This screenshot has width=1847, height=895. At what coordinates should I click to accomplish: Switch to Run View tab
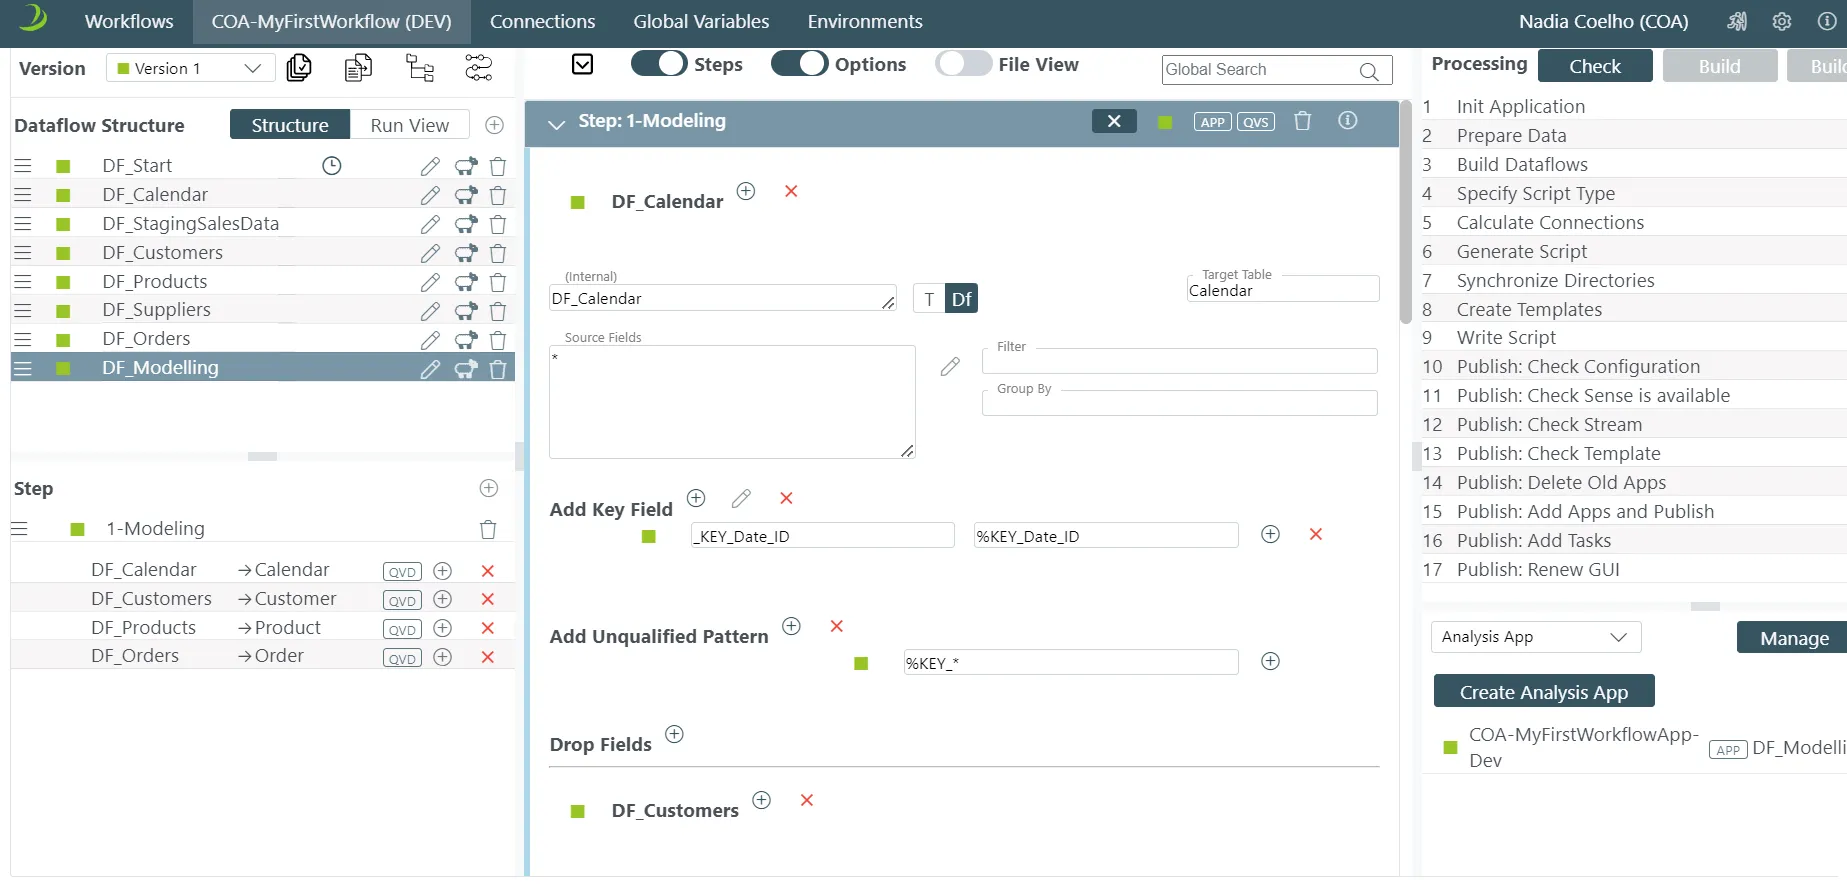point(409,125)
